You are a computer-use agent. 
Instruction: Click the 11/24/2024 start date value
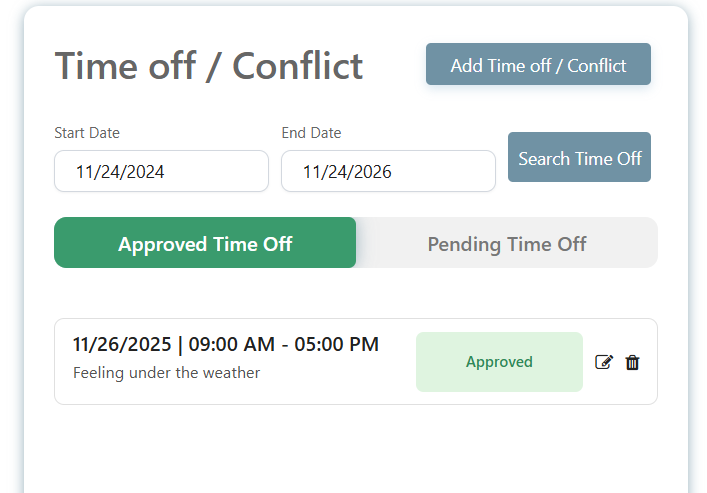[120, 172]
